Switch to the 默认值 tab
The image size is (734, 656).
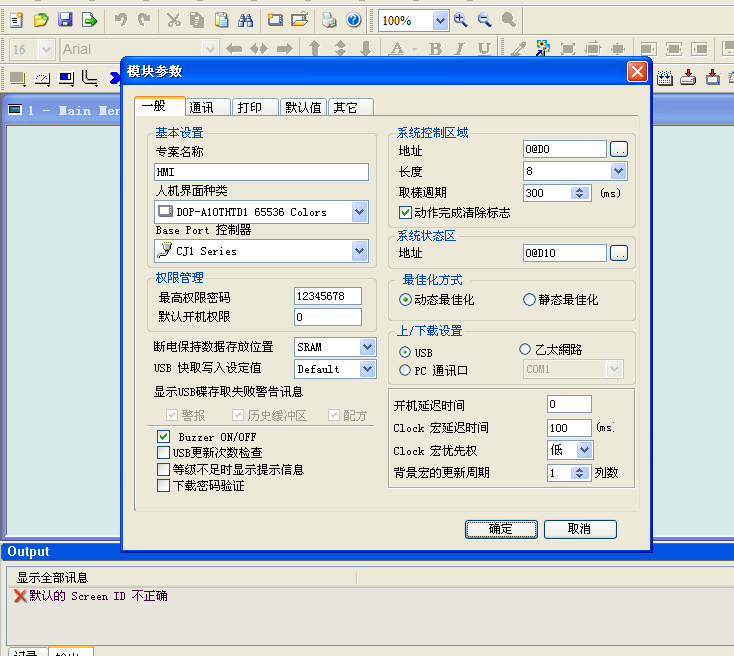pyautogui.click(x=302, y=108)
